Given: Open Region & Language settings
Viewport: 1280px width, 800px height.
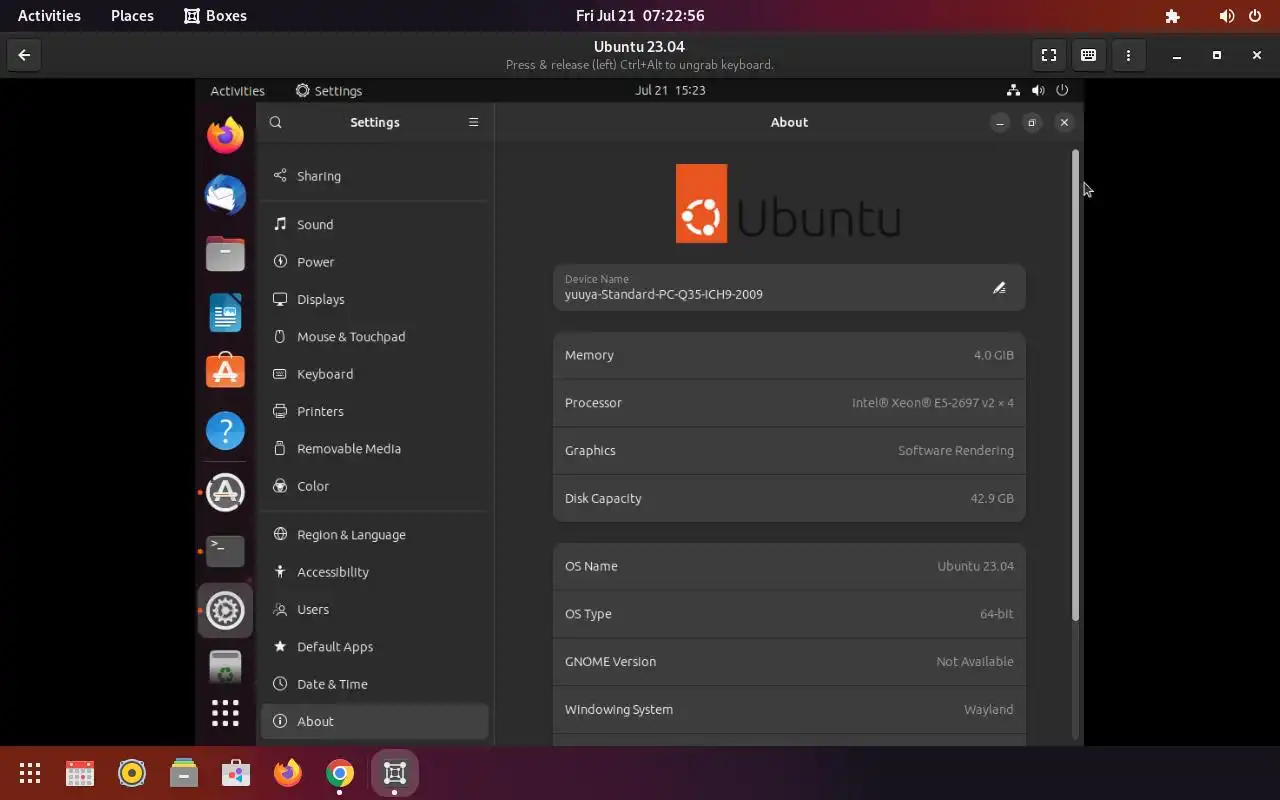Looking at the screenshot, I should (375, 535).
